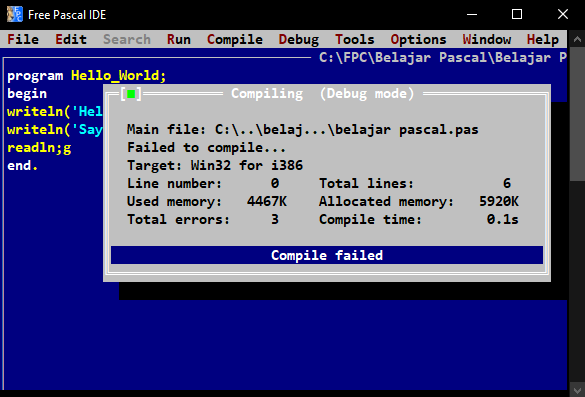
Task: Minimize the Free Pascal IDE window
Action: [x=472, y=15]
